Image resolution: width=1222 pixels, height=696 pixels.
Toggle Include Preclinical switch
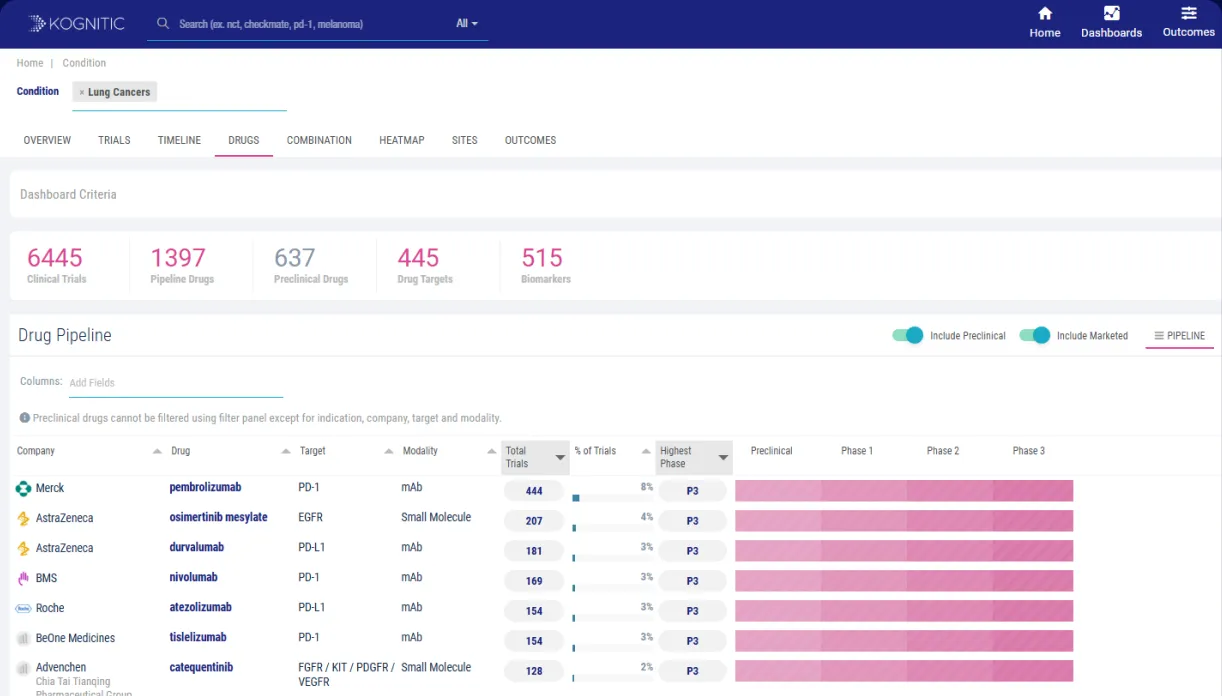tap(908, 335)
